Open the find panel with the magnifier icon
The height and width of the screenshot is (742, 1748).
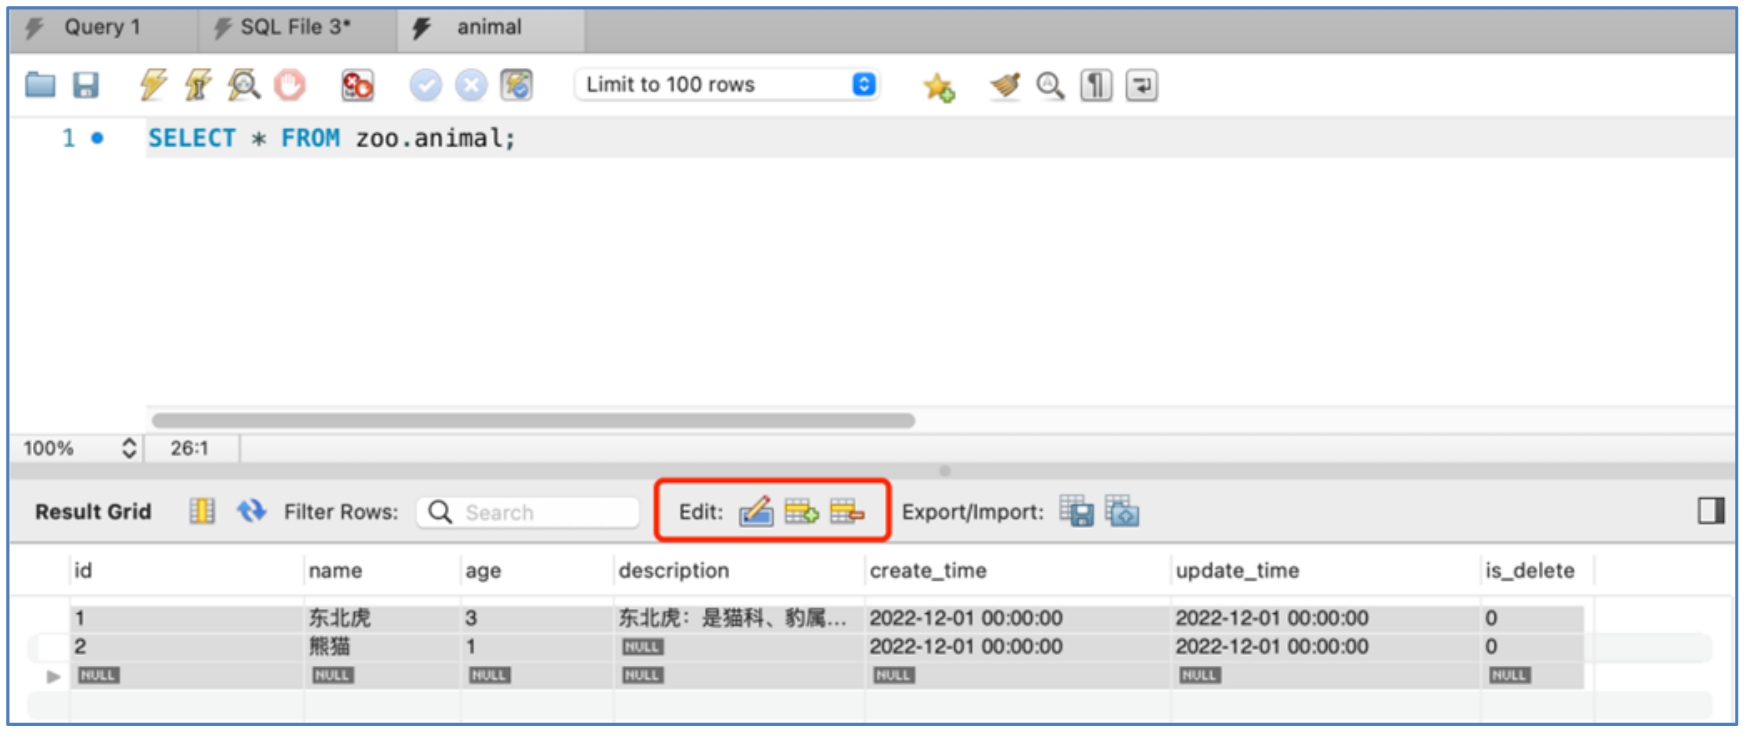1050,86
